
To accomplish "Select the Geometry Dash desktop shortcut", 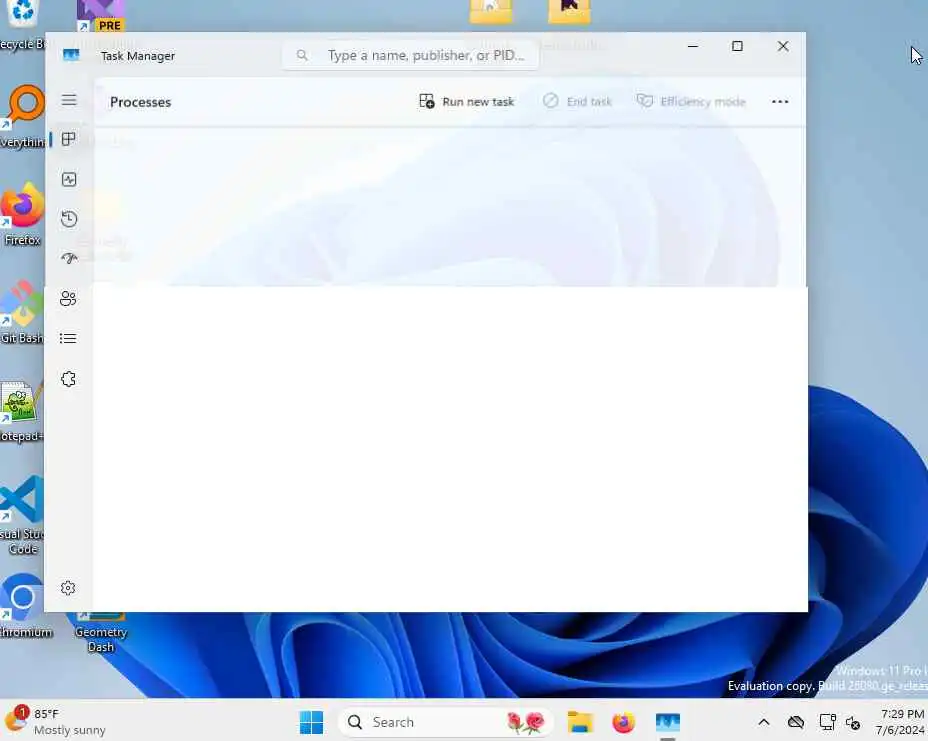I will tap(101, 633).
